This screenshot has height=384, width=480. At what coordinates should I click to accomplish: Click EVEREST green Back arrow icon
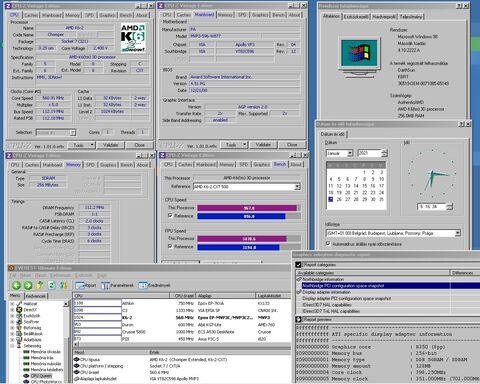(x=16, y=285)
